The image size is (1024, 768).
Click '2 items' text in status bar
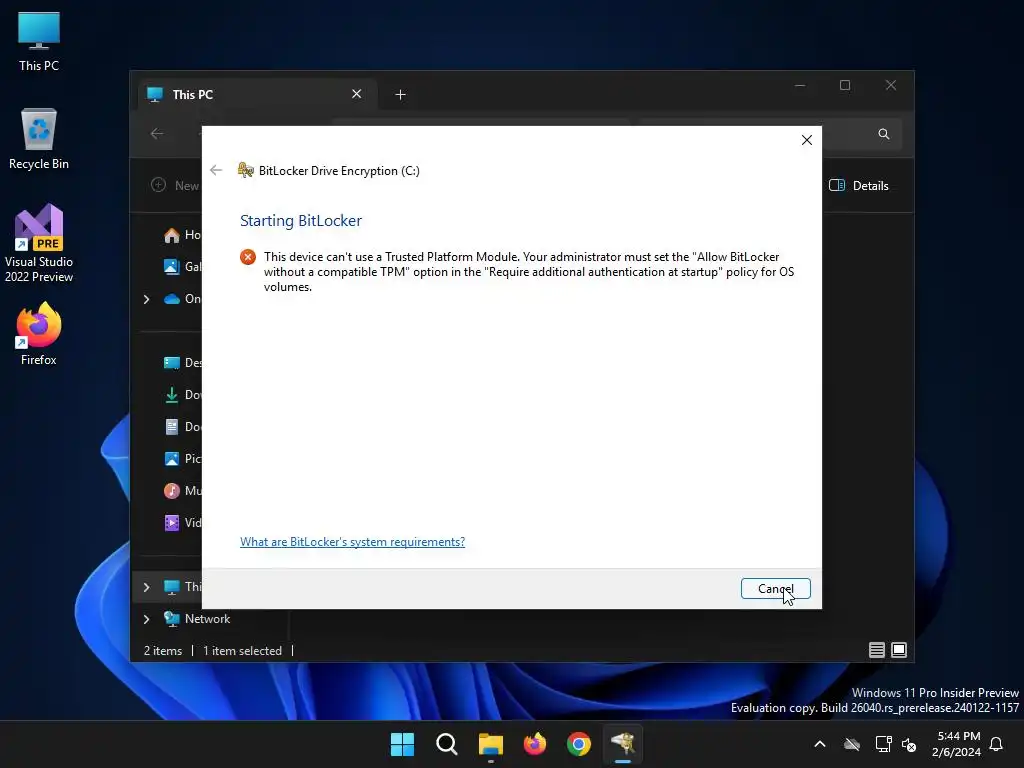(x=163, y=650)
